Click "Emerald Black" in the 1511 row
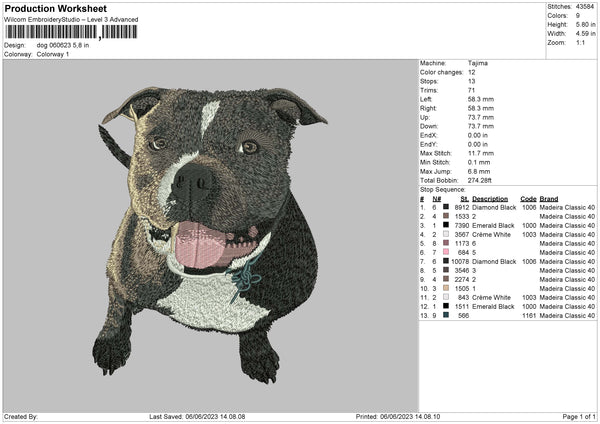Screen dimensions: 600x424 point(493,306)
